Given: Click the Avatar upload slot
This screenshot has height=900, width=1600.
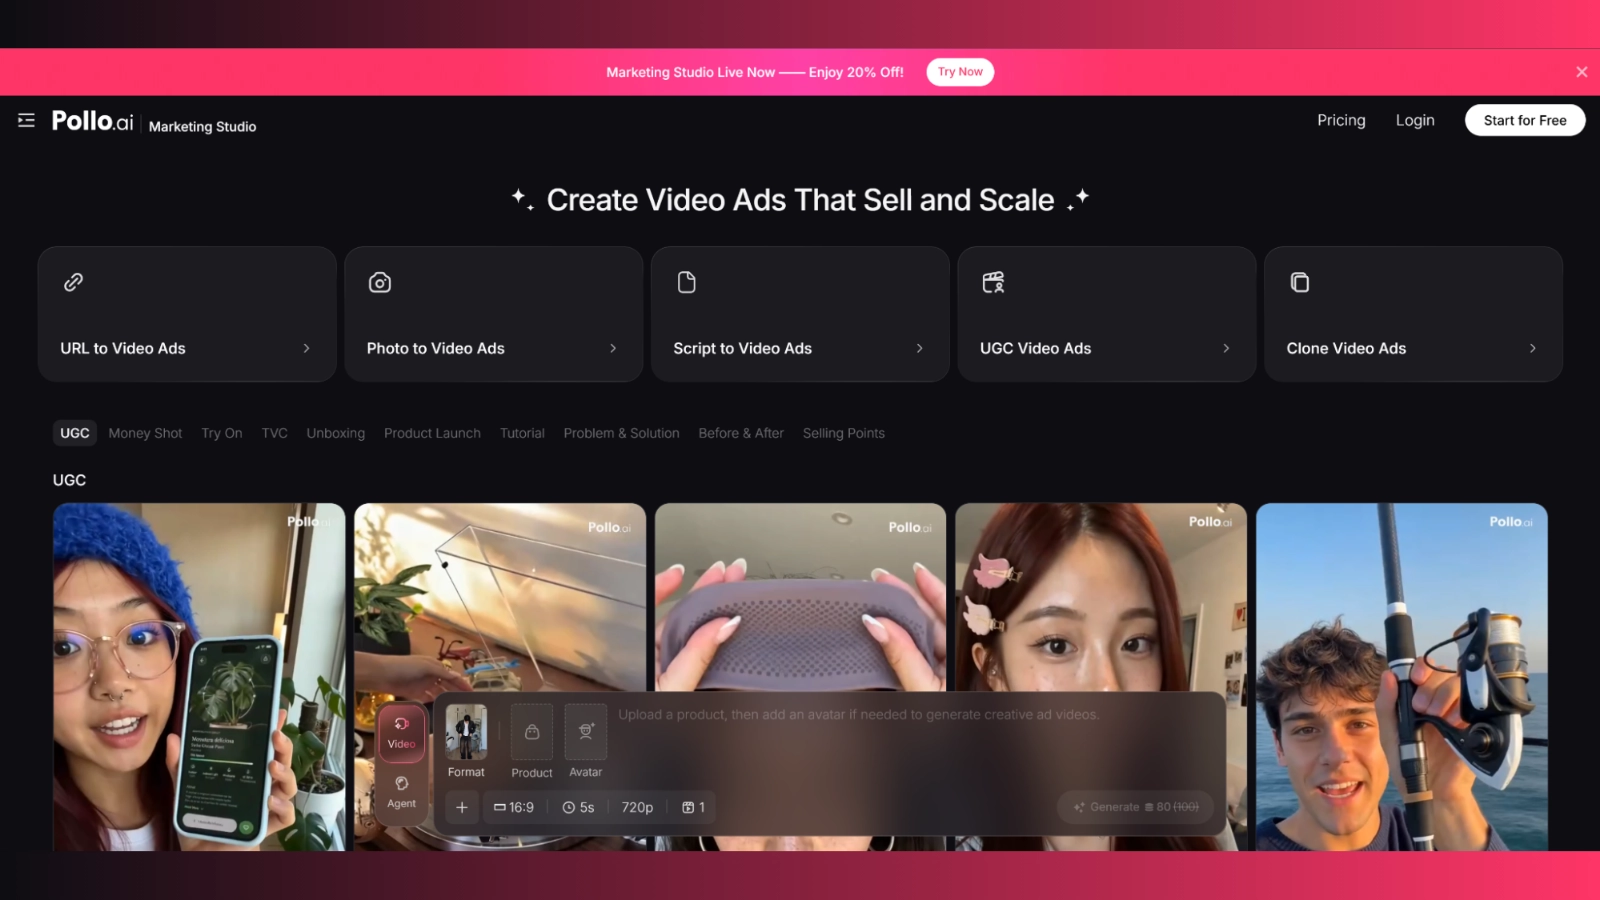Looking at the screenshot, I should [x=586, y=732].
